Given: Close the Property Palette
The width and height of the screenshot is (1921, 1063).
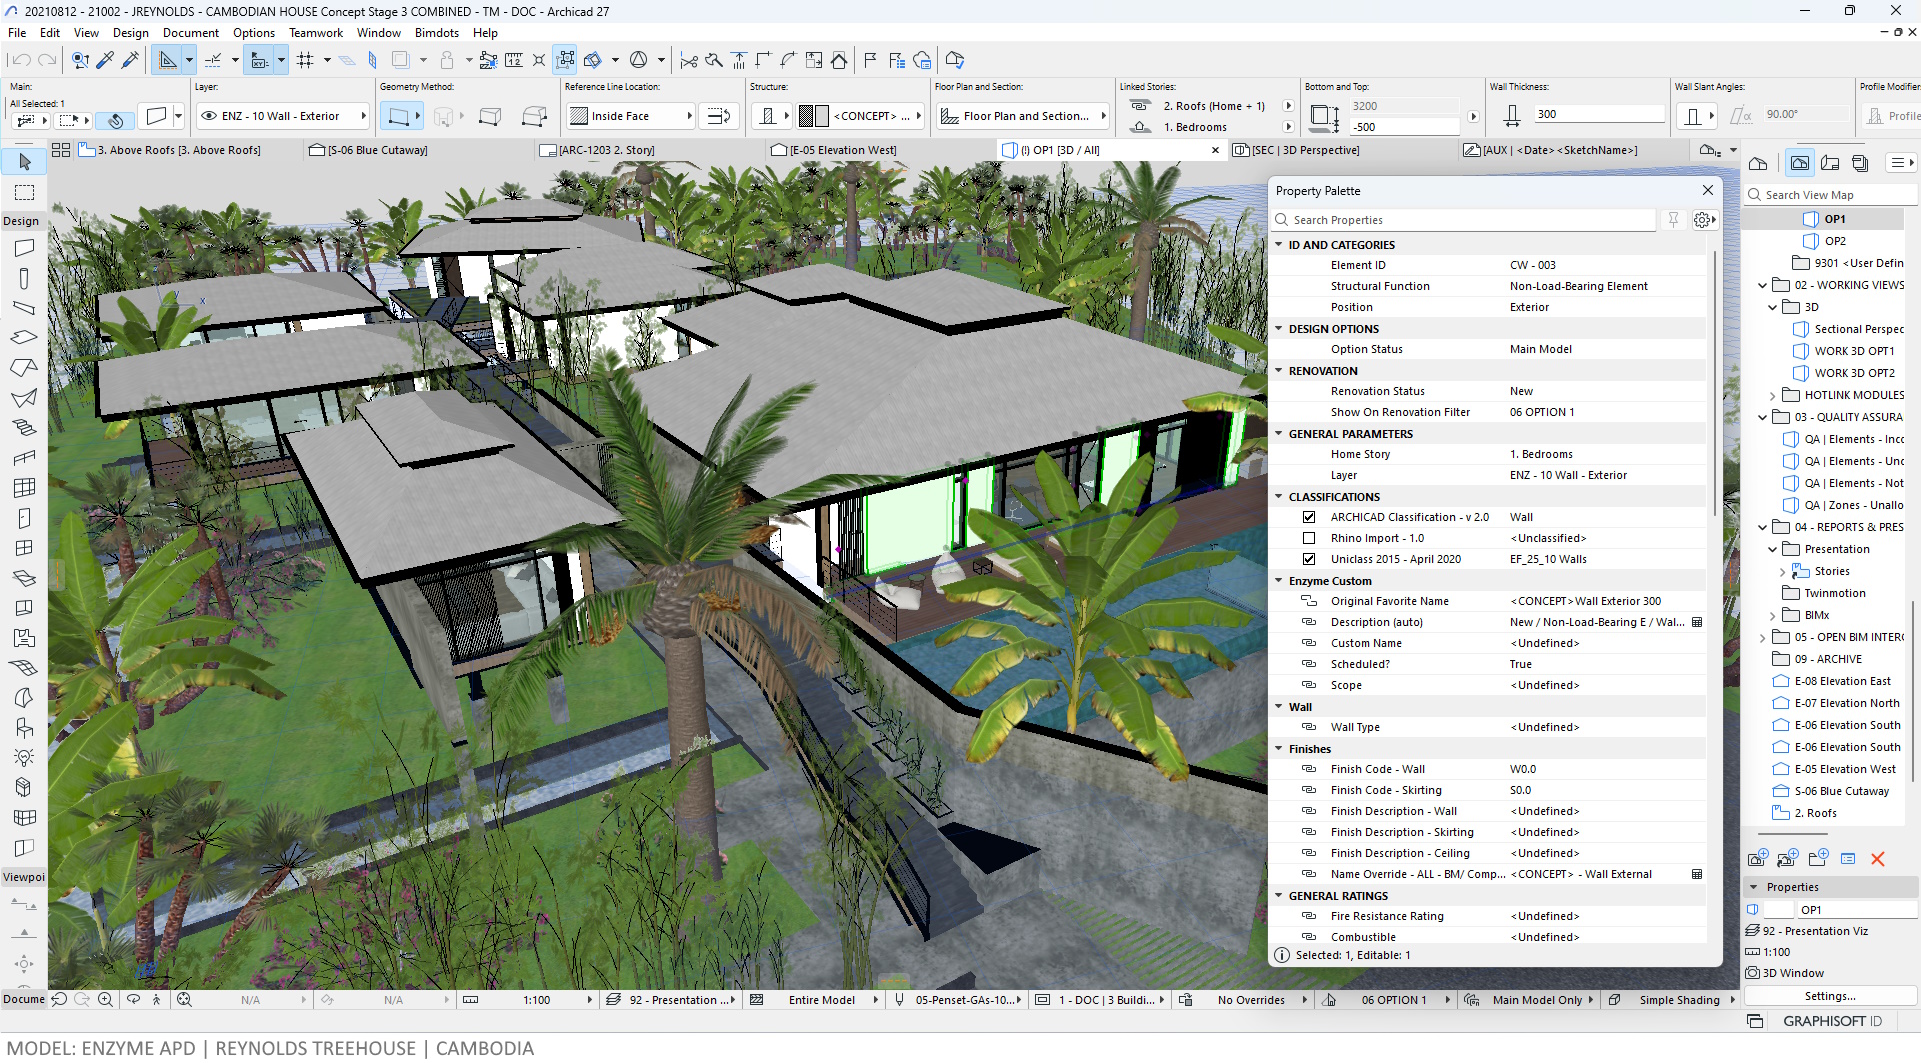Looking at the screenshot, I should [x=1707, y=191].
